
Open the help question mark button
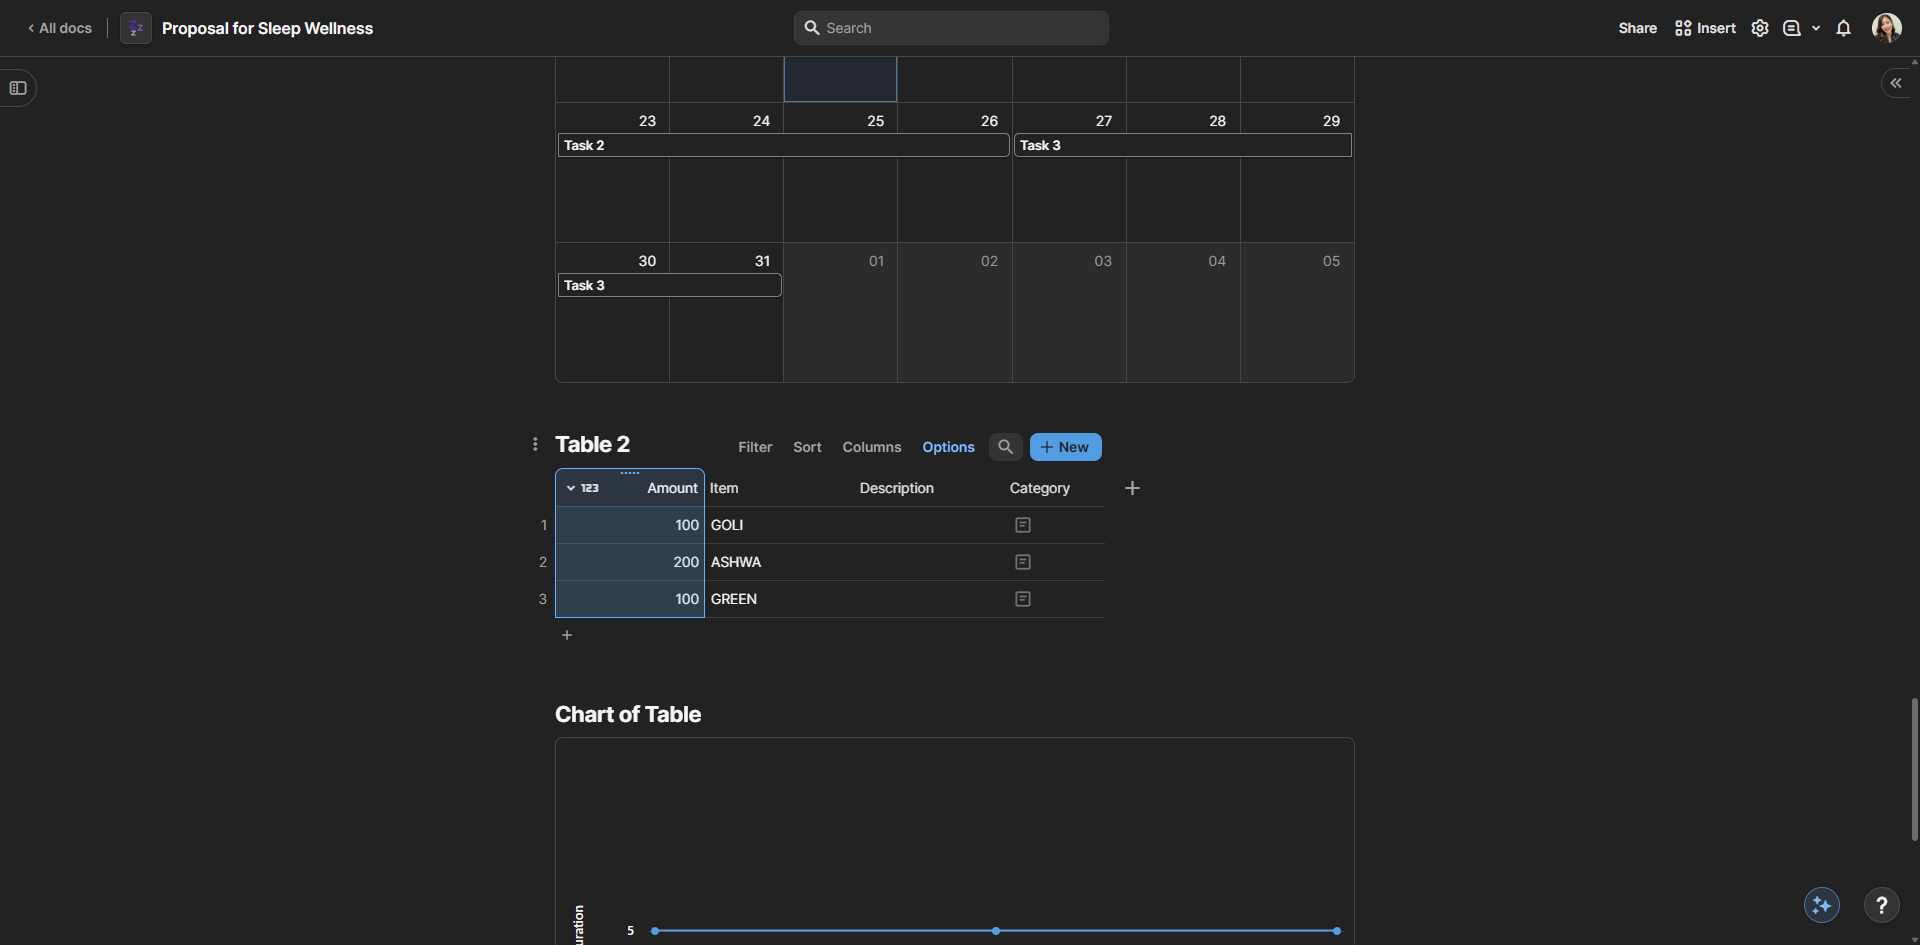(x=1881, y=905)
